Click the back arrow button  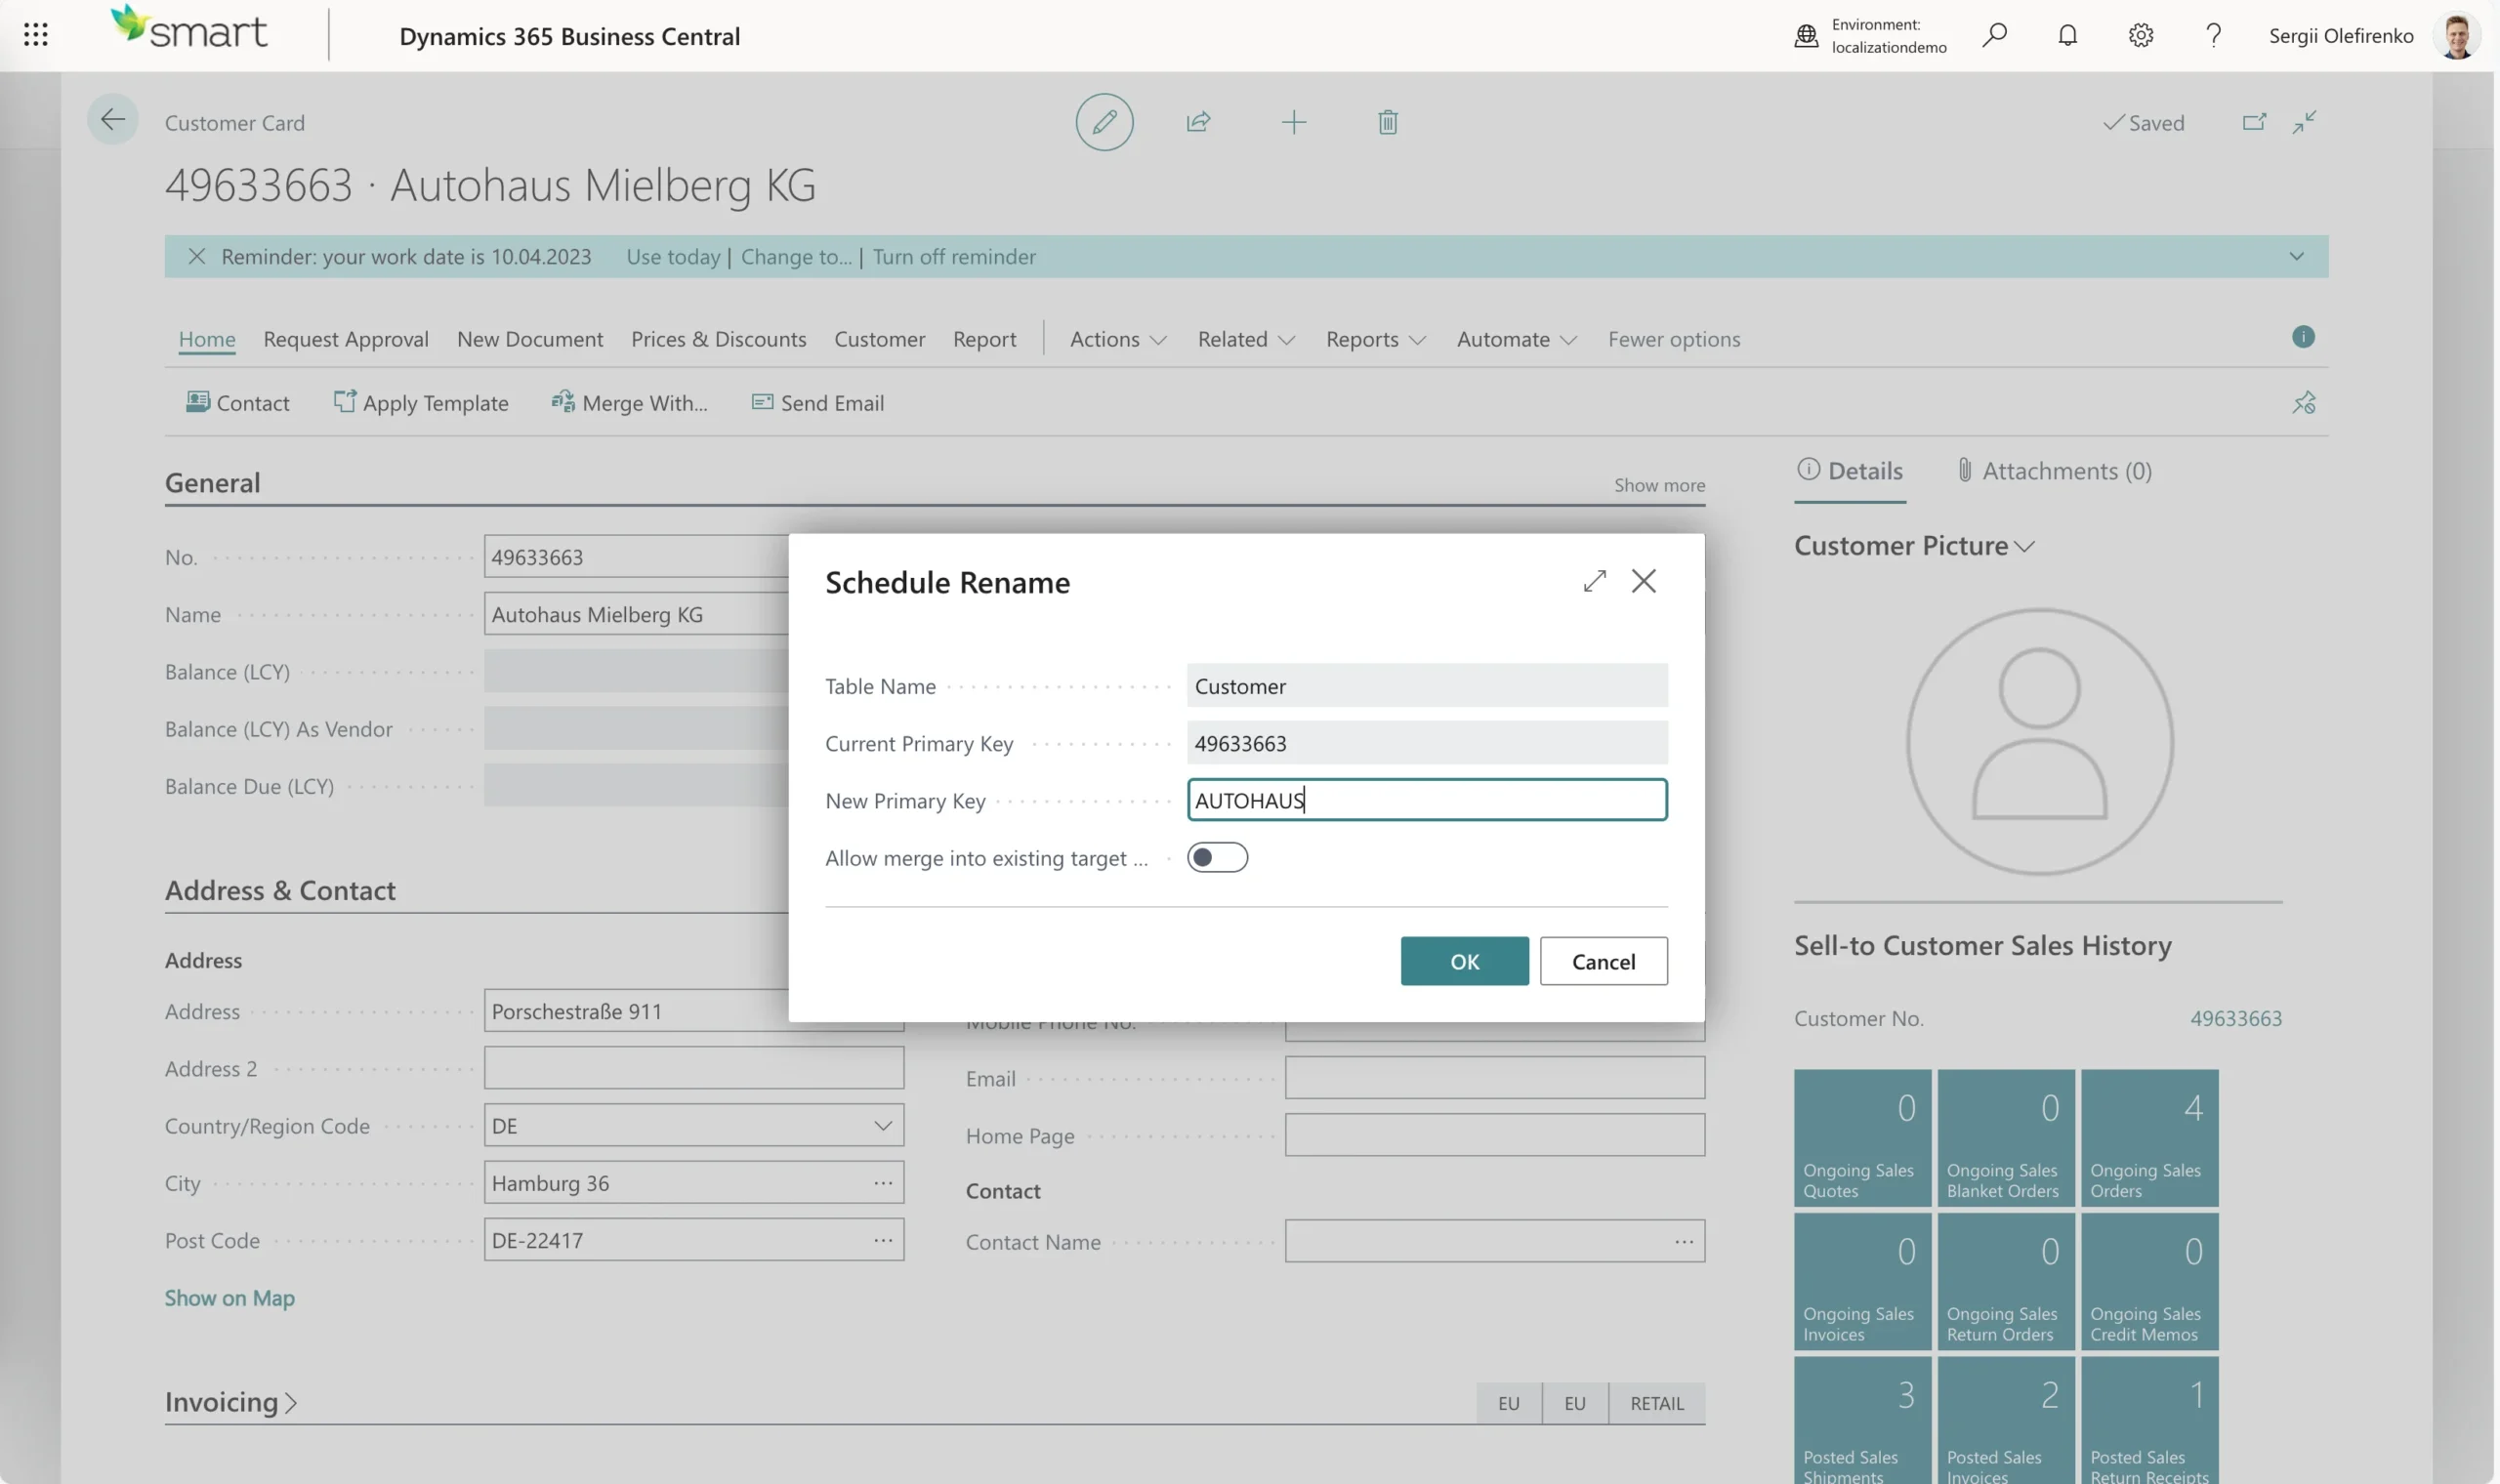(x=112, y=120)
